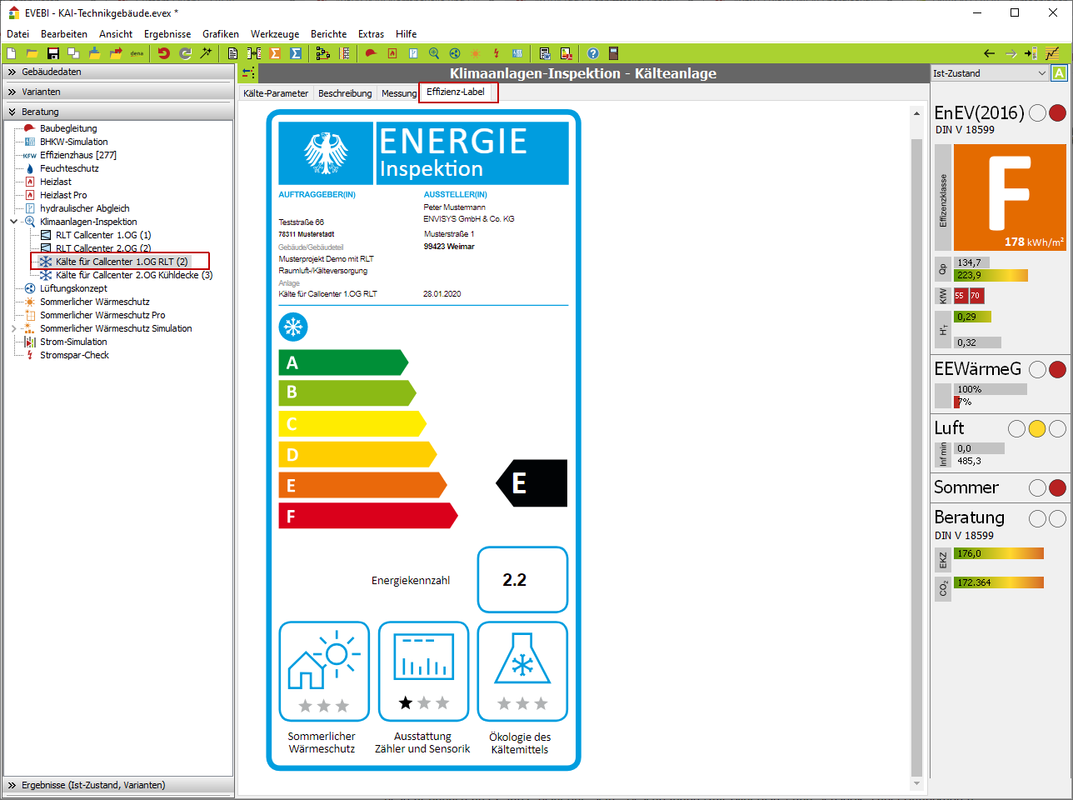Save the project with the floppy disk icon
This screenshot has width=1073, height=800.
(x=53, y=53)
